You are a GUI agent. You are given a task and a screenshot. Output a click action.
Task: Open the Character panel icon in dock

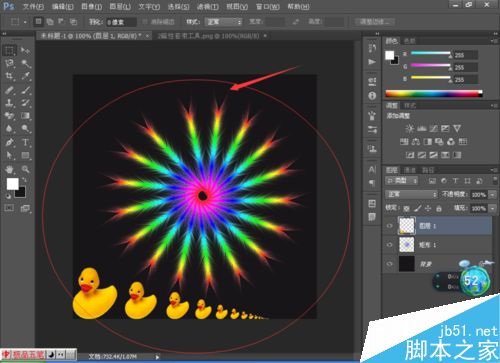tap(372, 169)
